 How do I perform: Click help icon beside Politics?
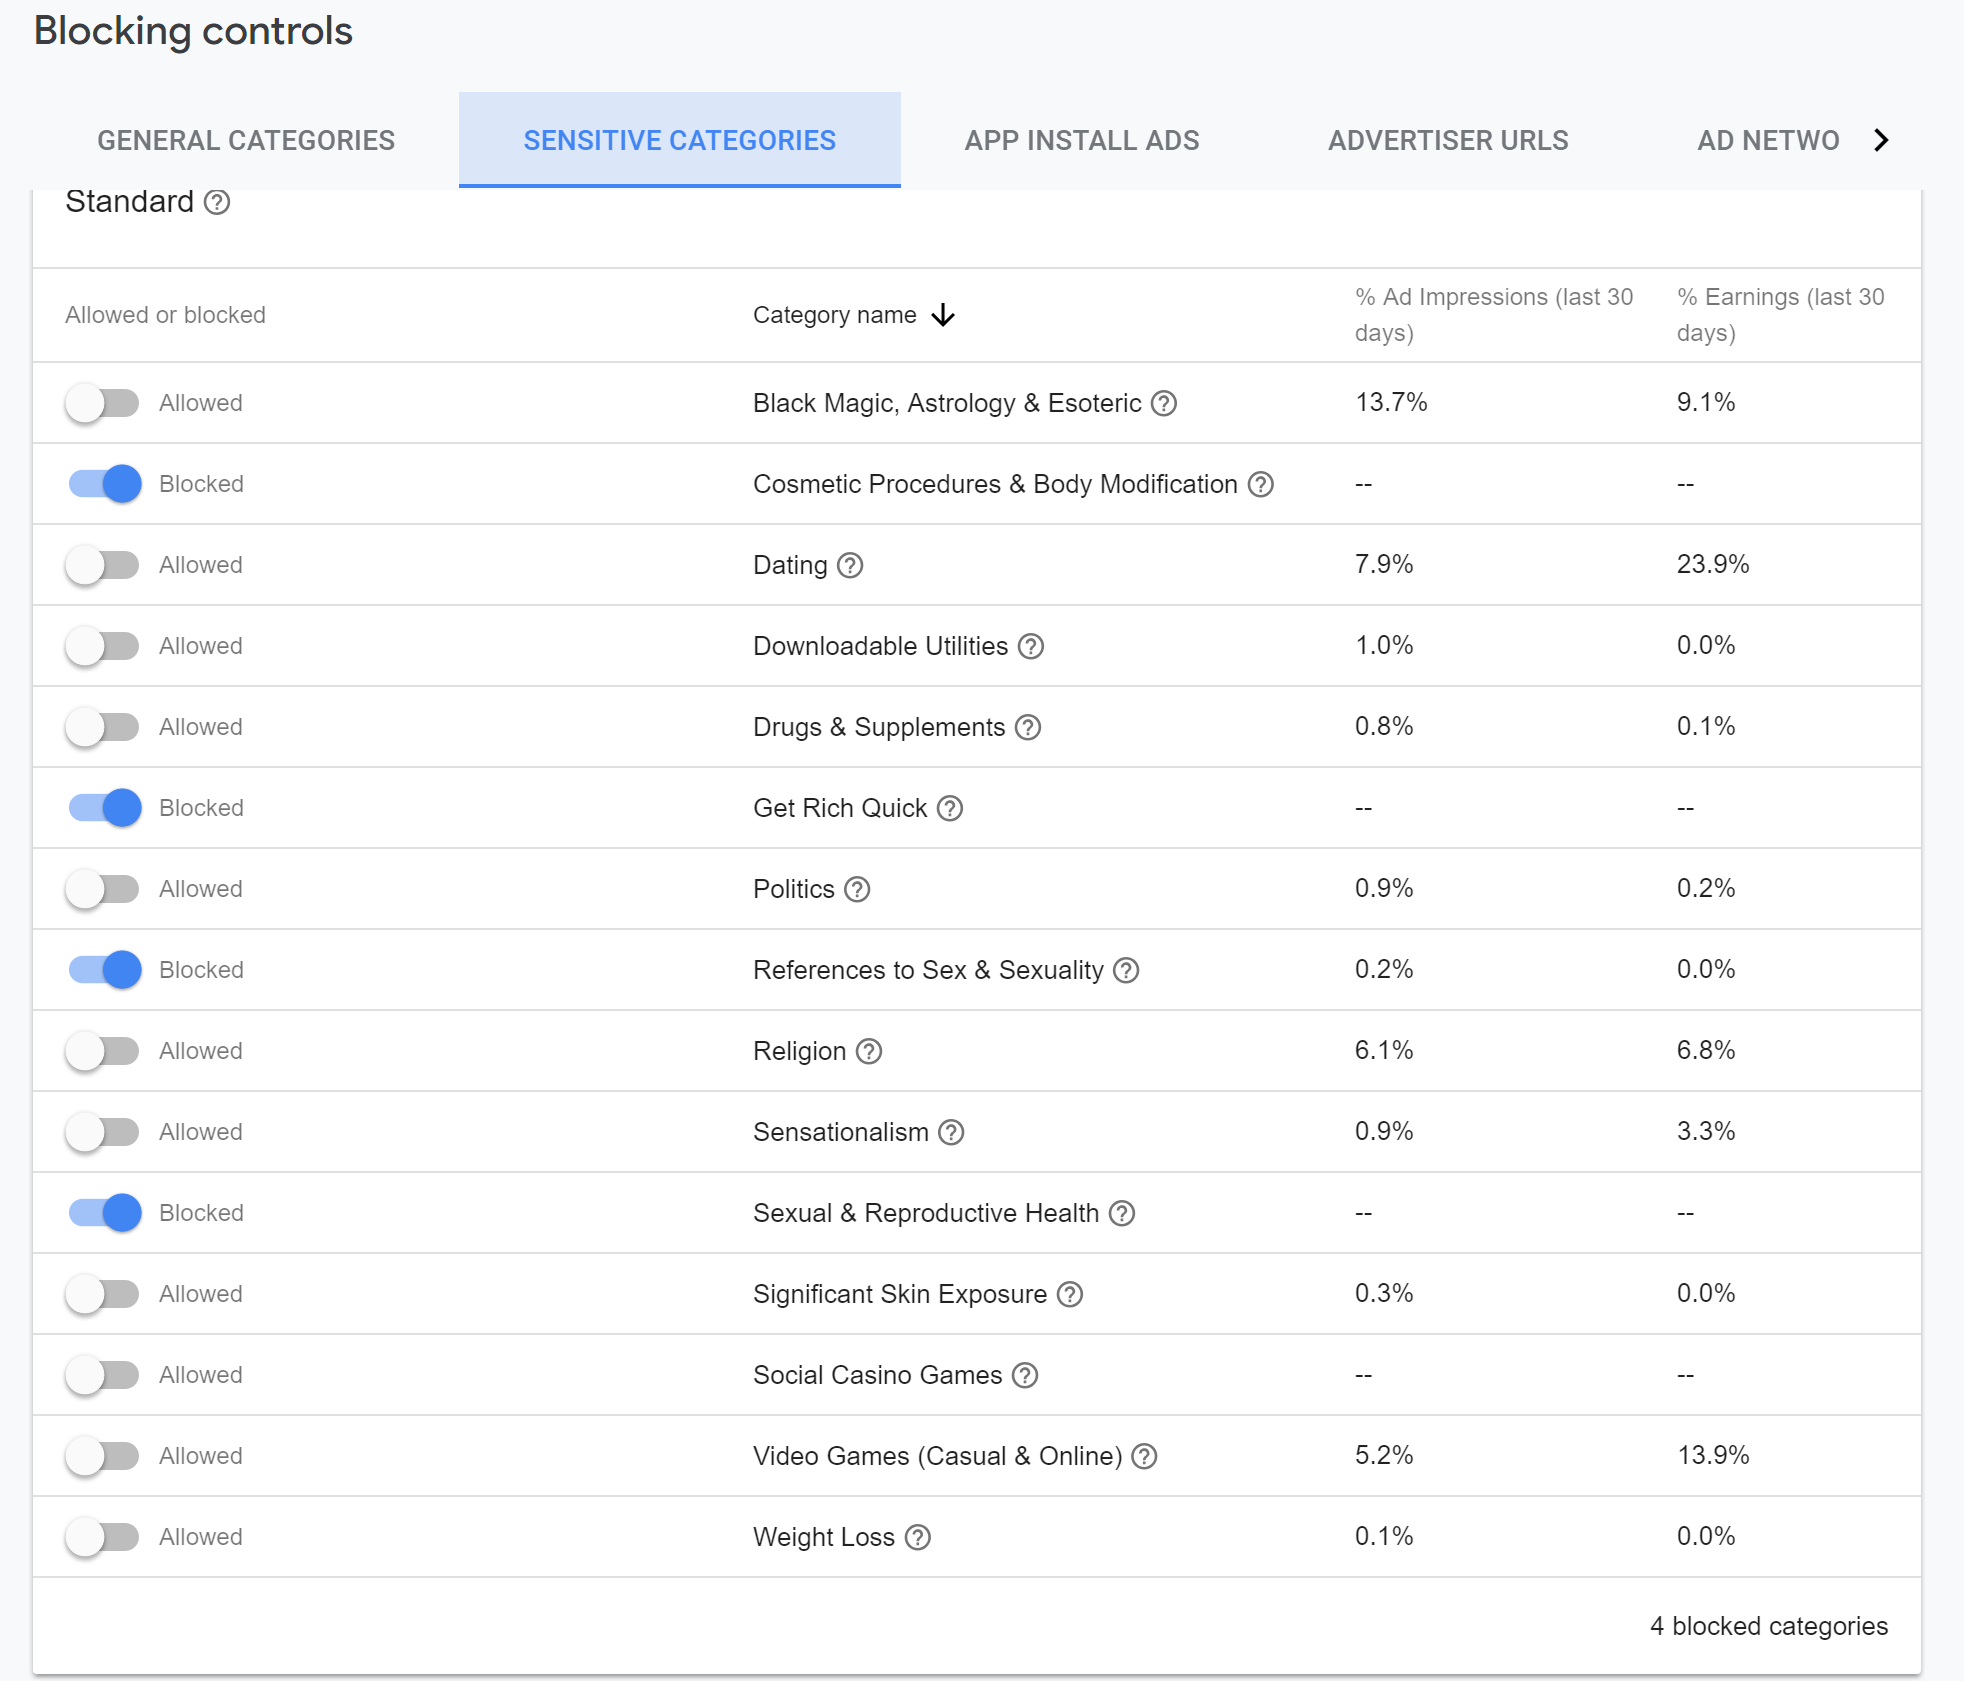(x=857, y=890)
